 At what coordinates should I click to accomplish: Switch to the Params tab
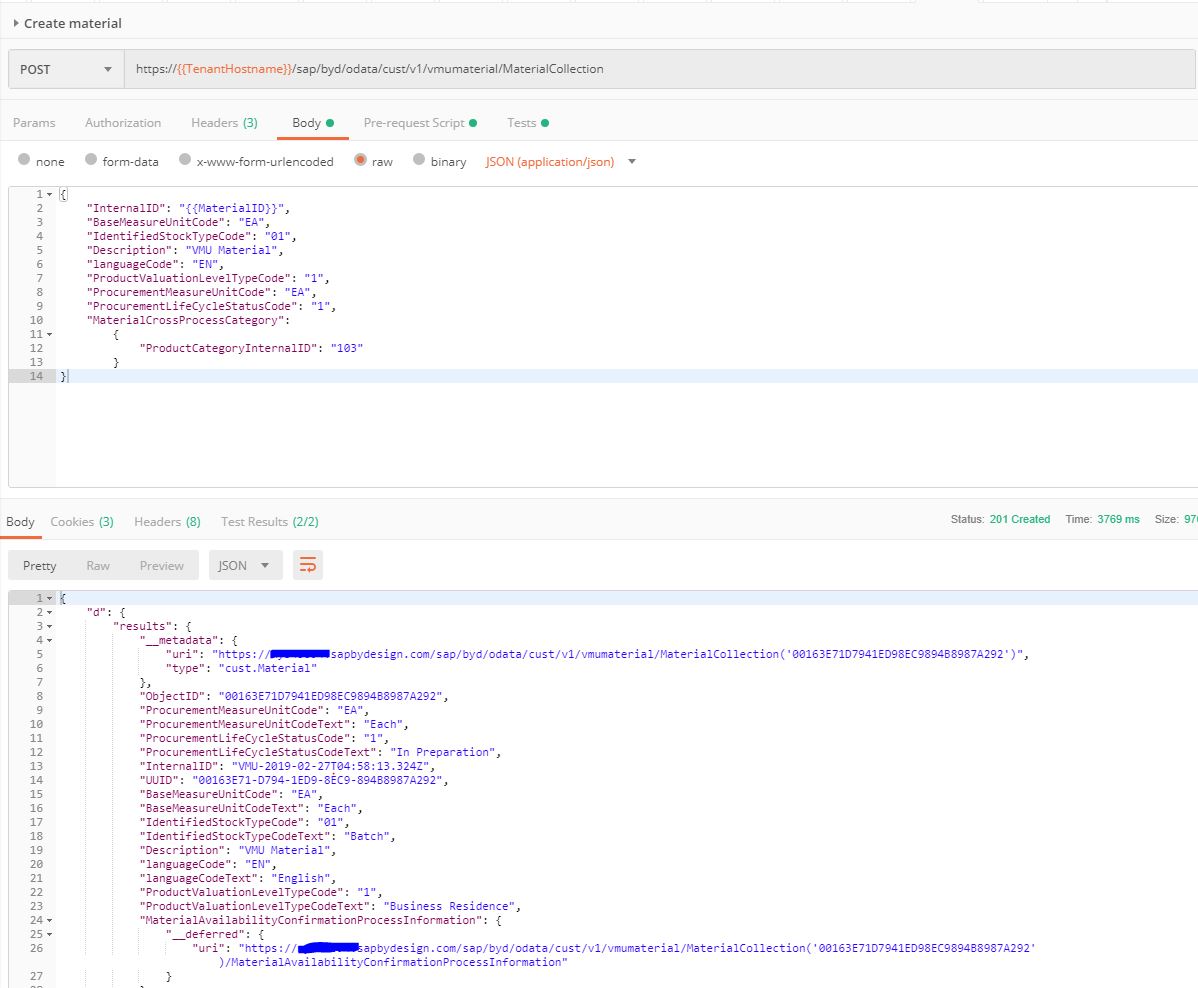(x=34, y=123)
